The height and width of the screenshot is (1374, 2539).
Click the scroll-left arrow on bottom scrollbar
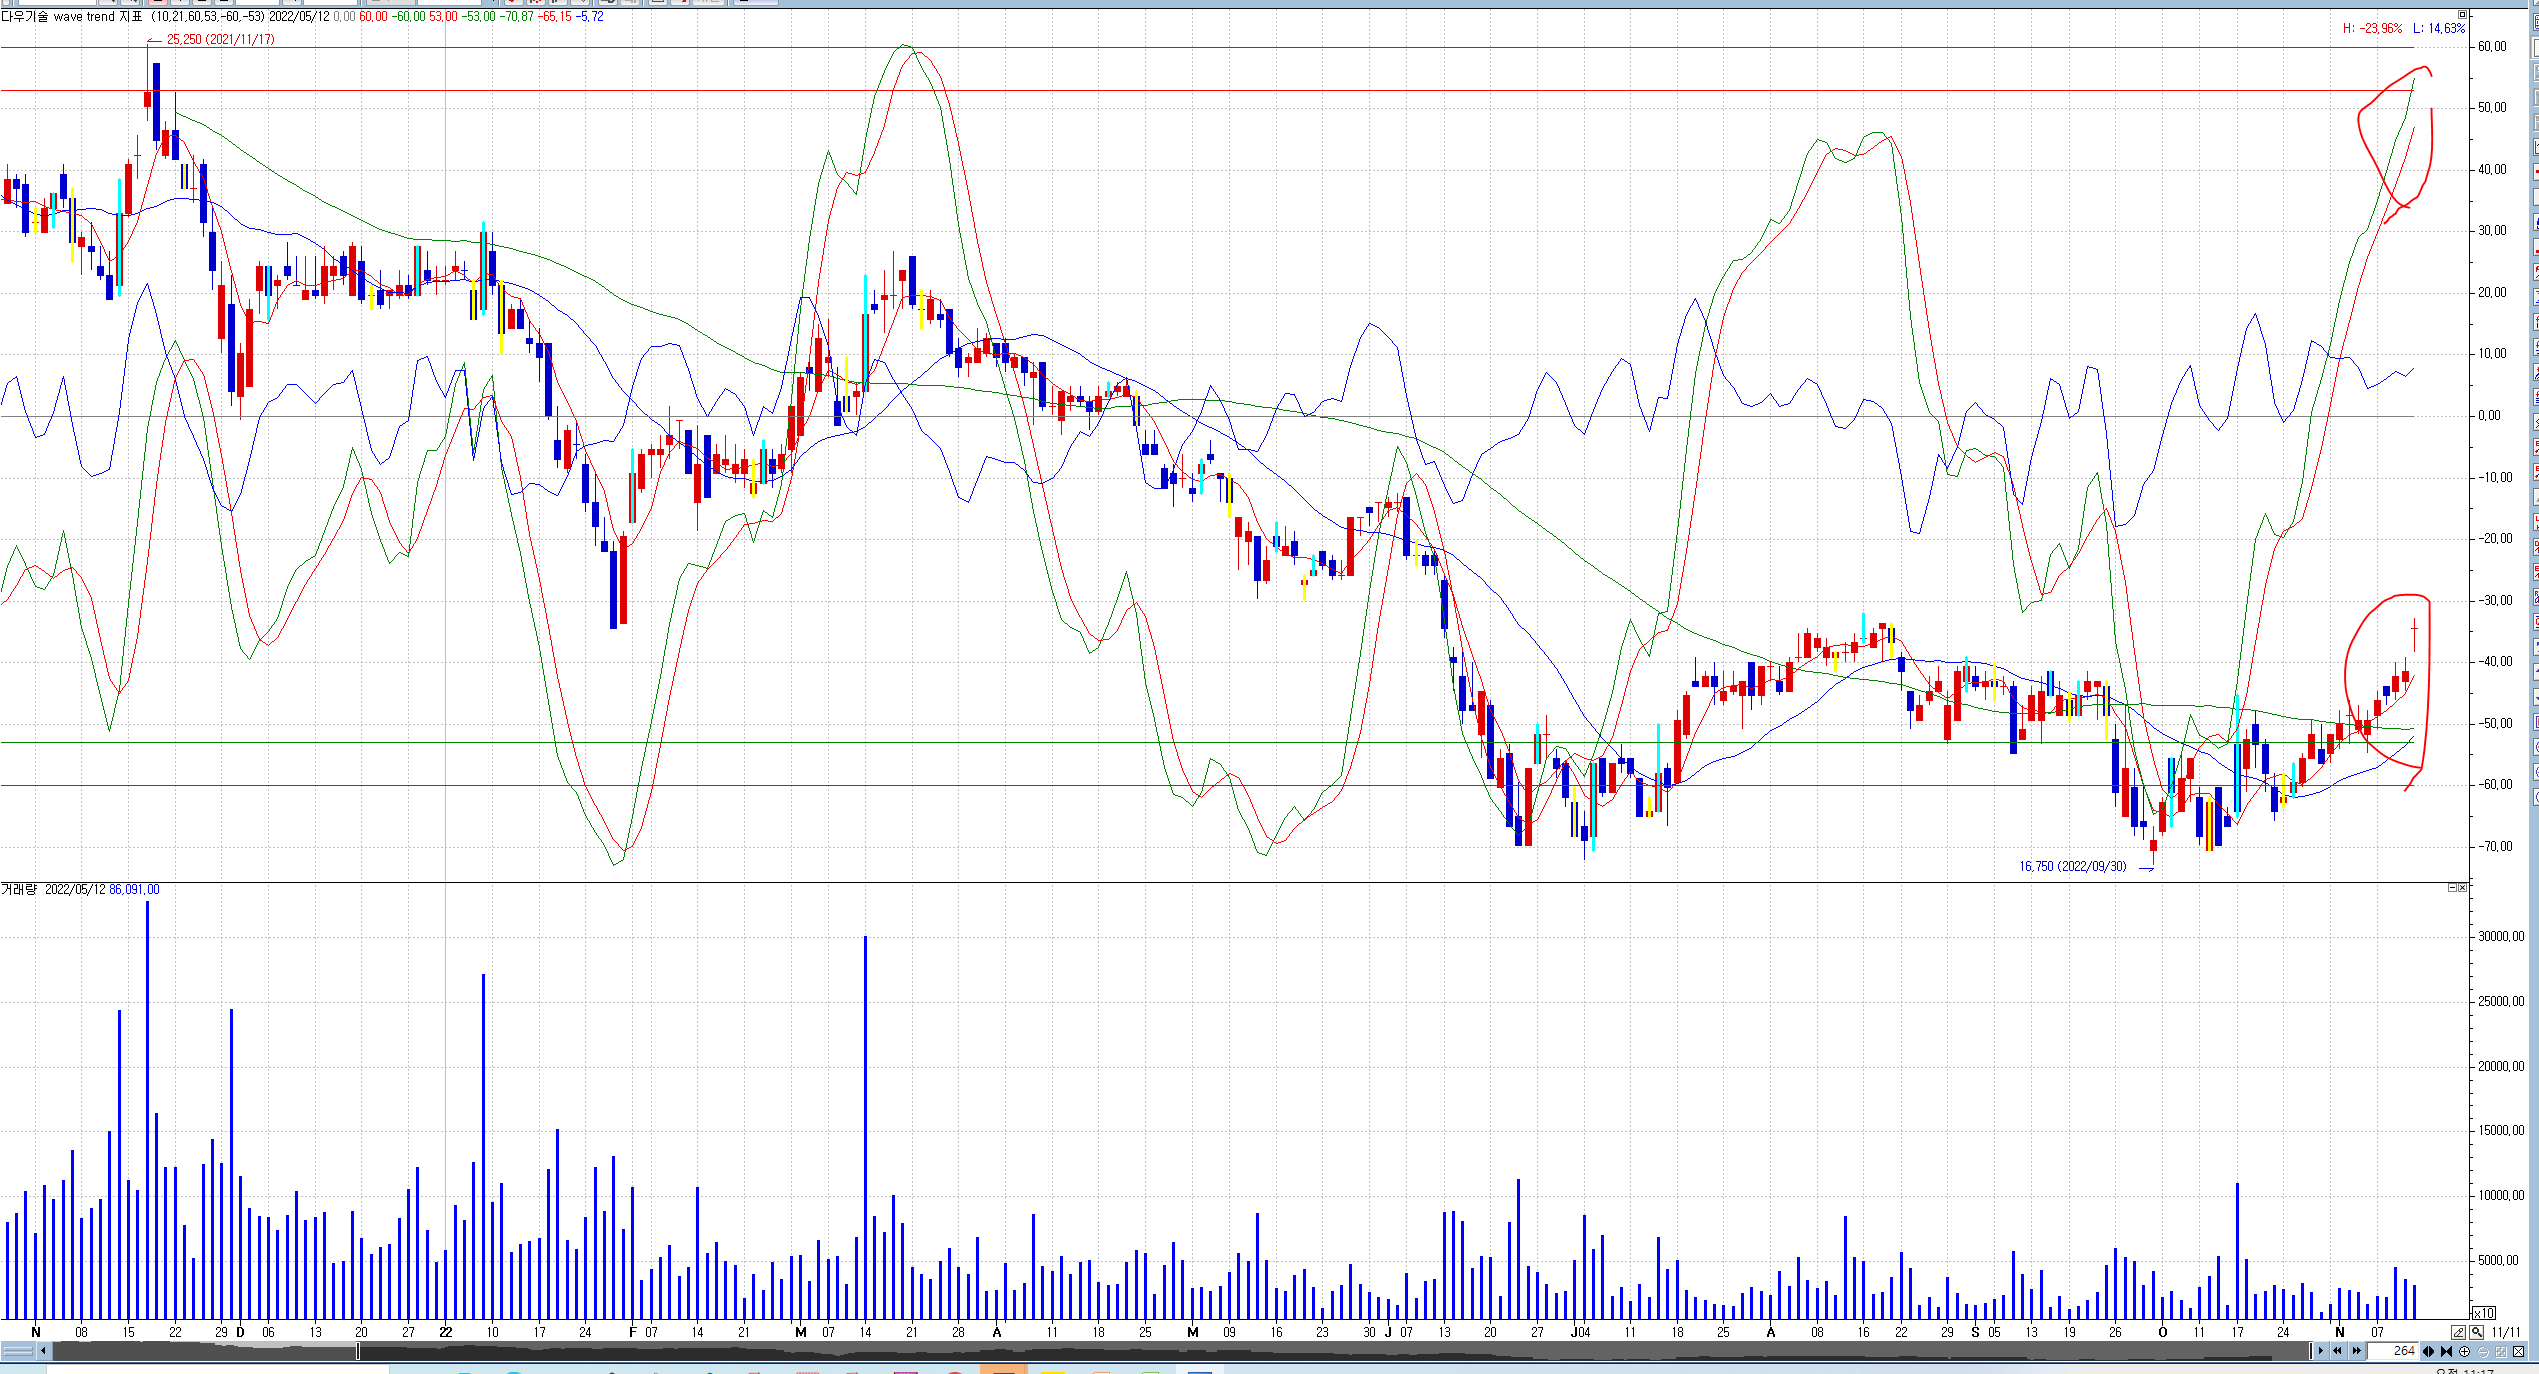[43, 1351]
